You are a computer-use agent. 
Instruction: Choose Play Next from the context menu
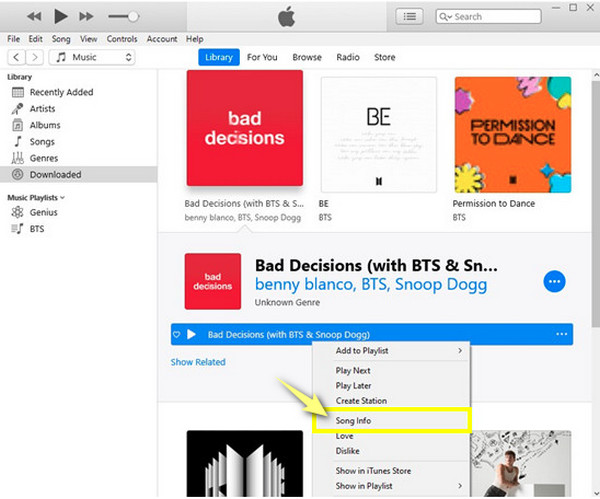tap(391, 370)
